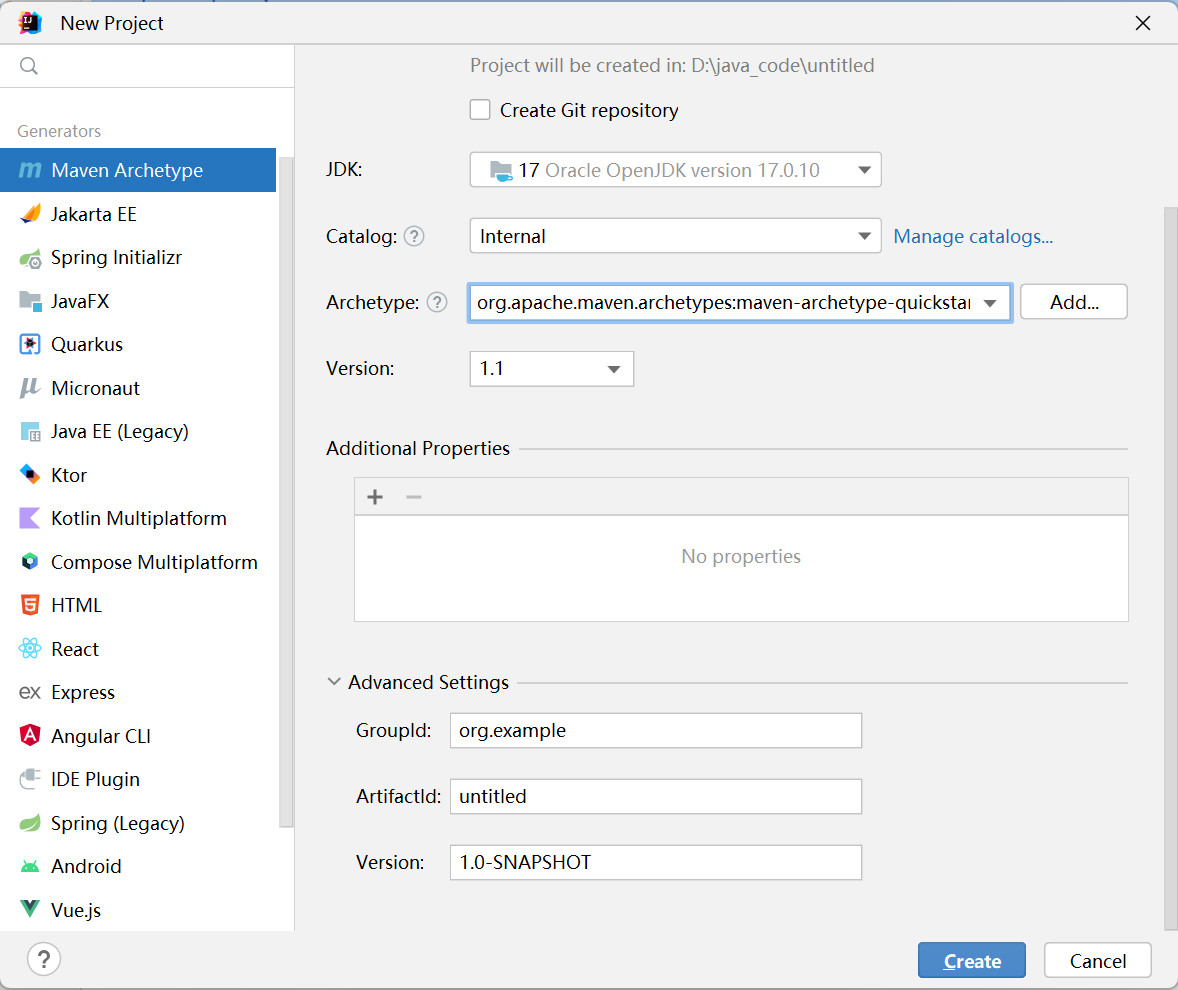1178x990 pixels.
Task: Click the settings pane vertical scrollbar
Action: 1170,568
